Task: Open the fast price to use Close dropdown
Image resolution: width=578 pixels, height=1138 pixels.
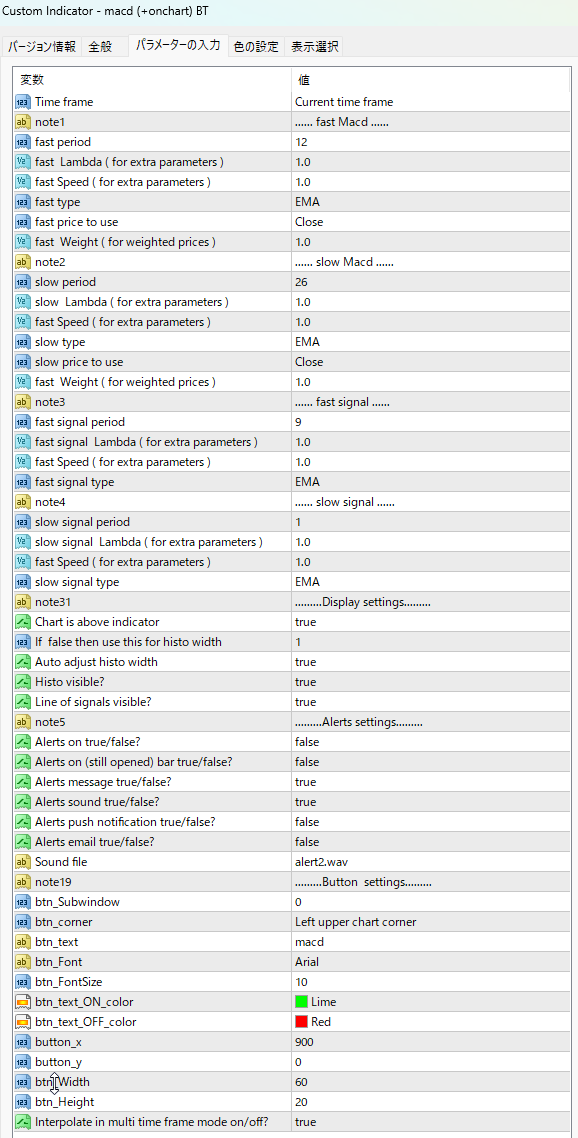Action: point(431,222)
